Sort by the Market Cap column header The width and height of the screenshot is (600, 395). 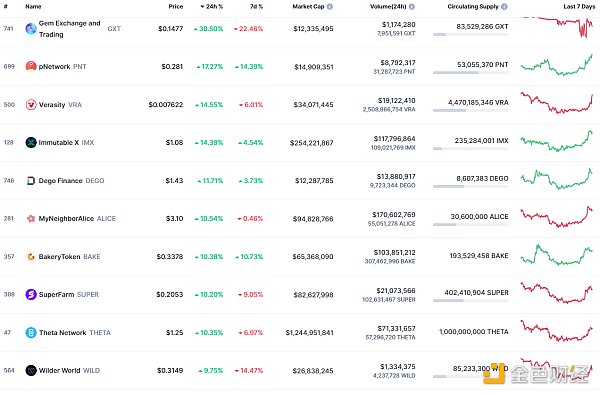click(308, 7)
